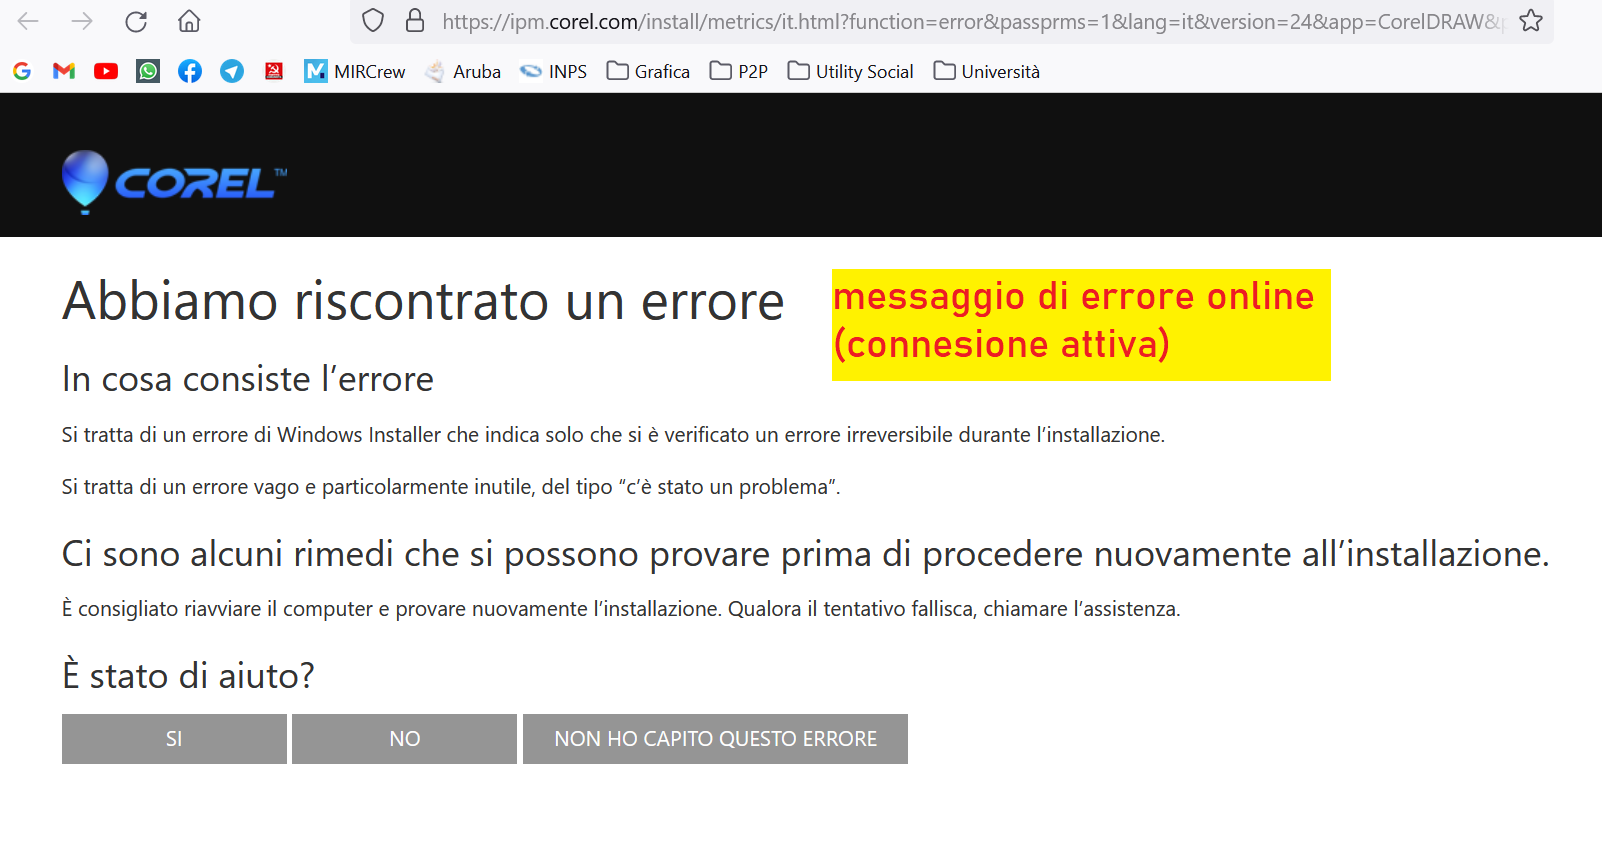The image size is (1603, 843).
Task: Click the subheading 'In cosa consiste l'errore'
Action: (248, 379)
